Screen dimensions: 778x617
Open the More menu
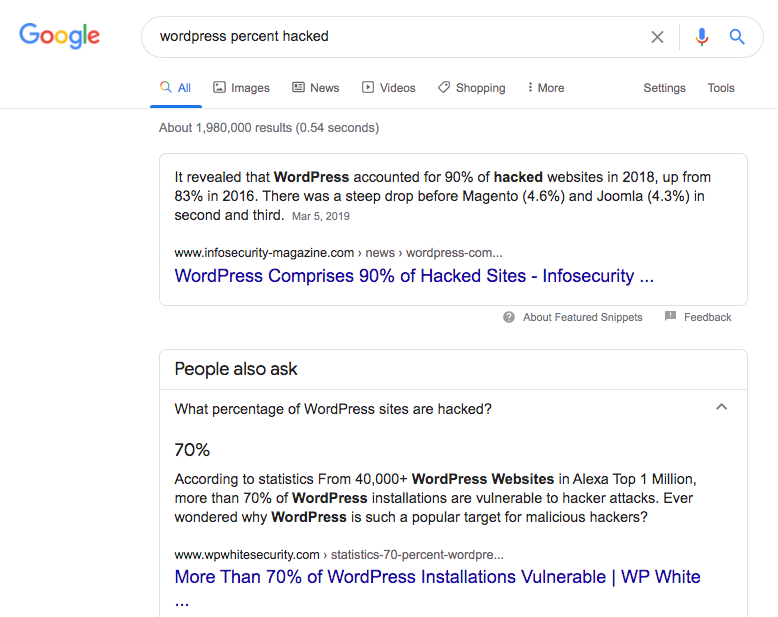coord(546,88)
